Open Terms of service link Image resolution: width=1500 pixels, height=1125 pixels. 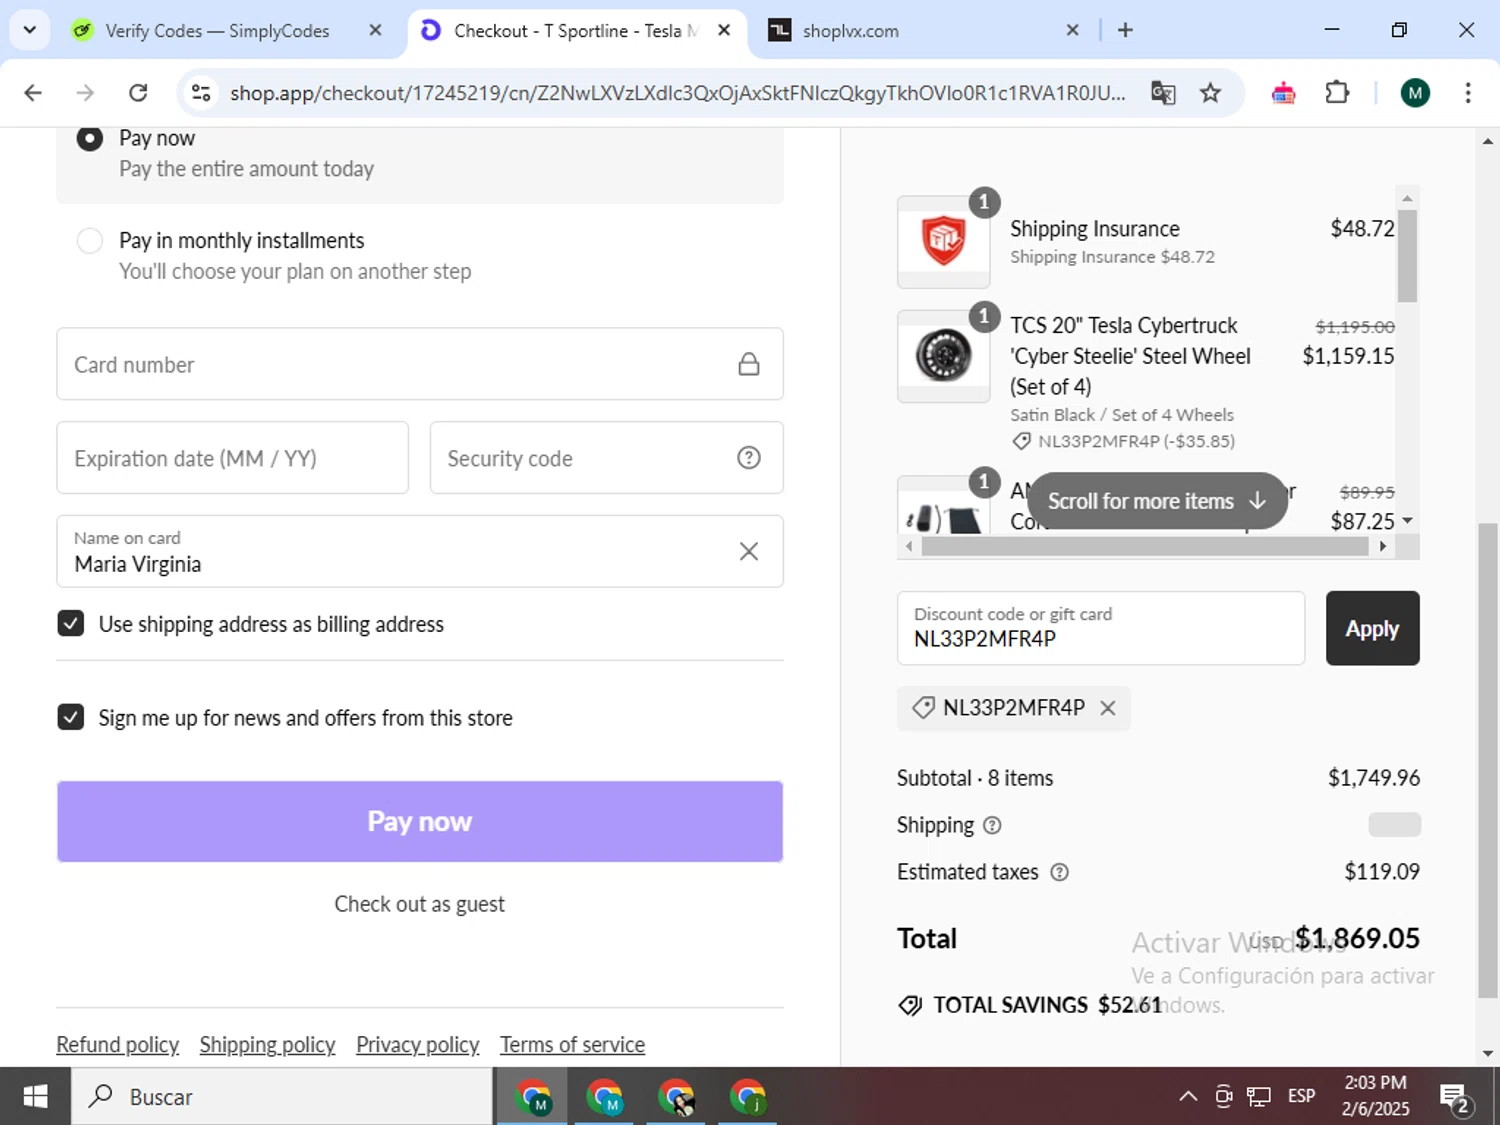click(572, 1045)
